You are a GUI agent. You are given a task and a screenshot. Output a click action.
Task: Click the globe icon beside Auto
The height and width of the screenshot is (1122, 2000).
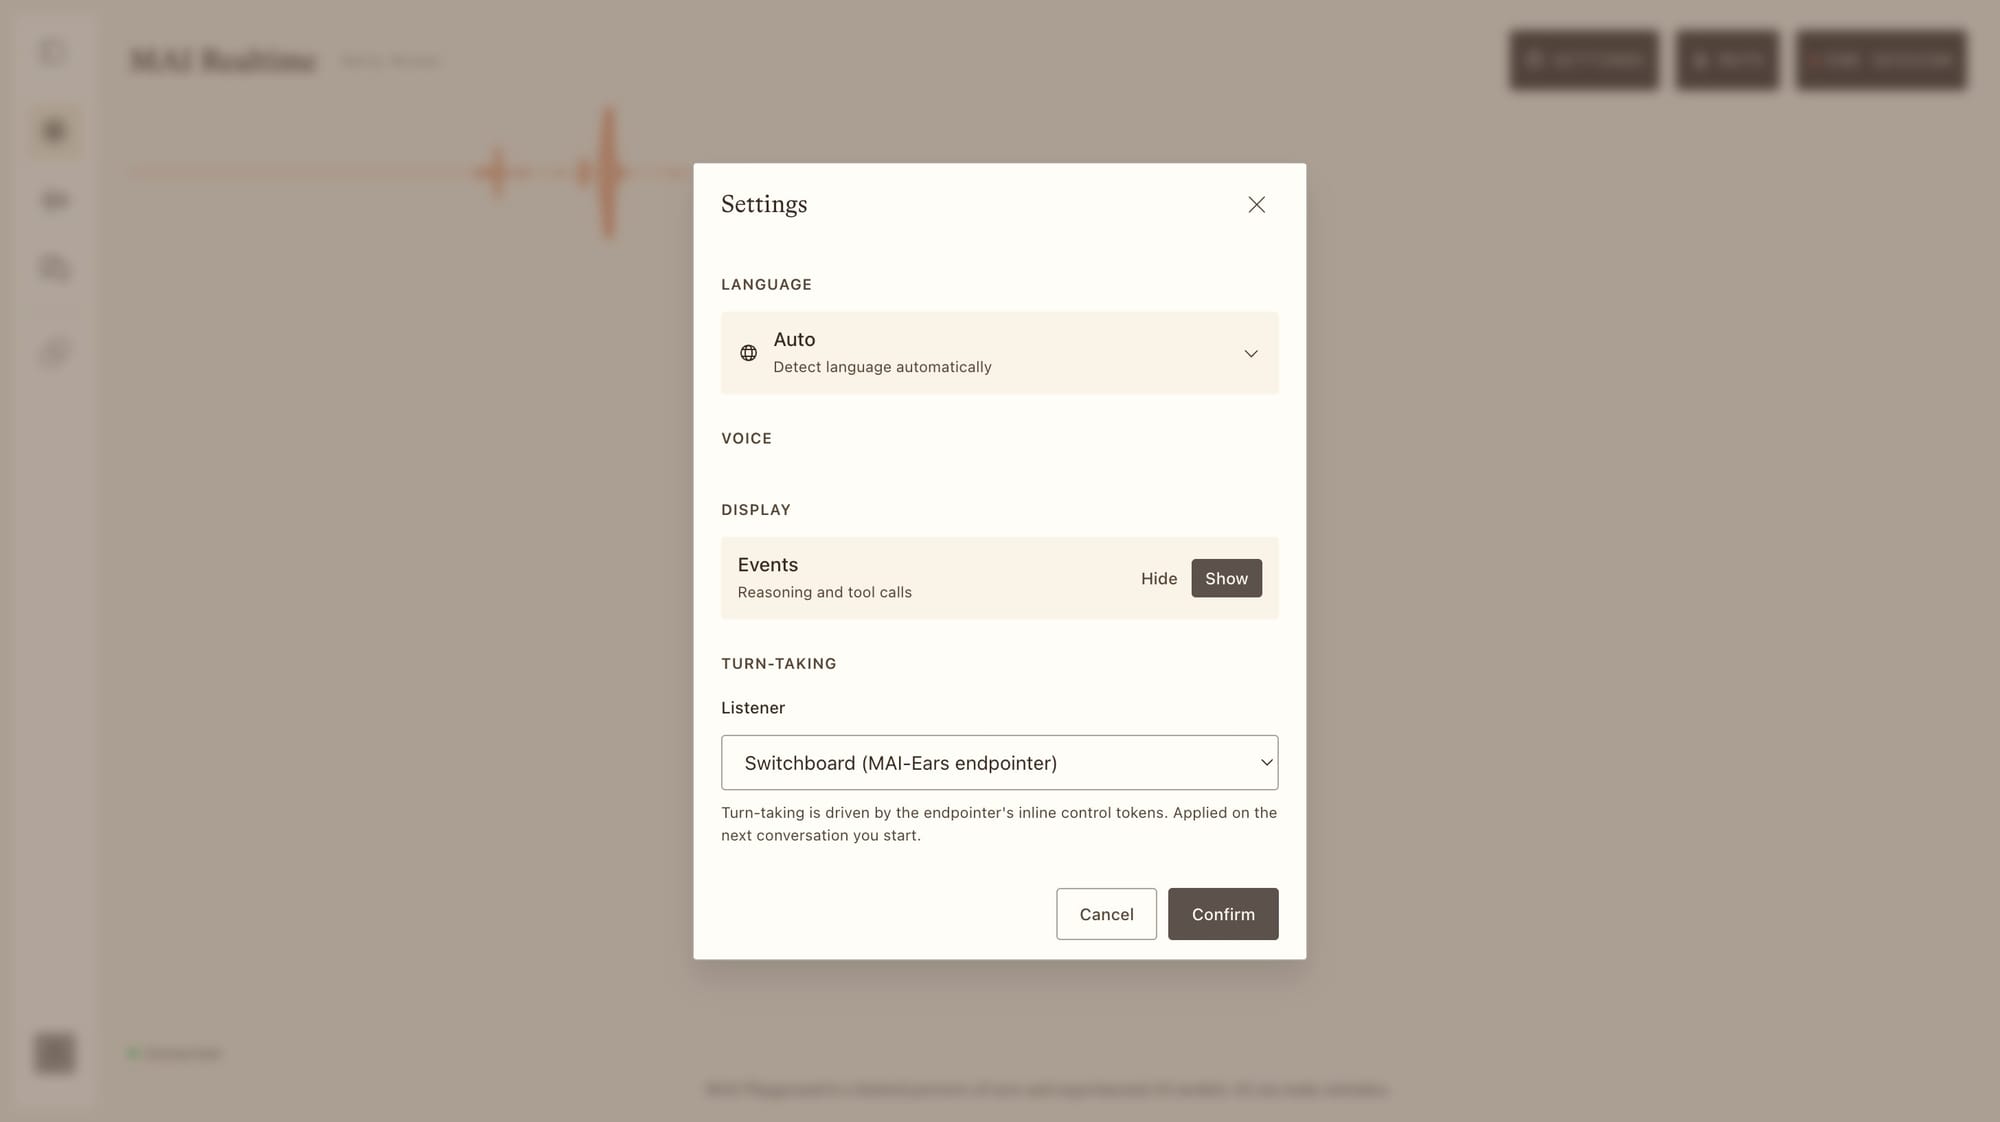coord(748,353)
